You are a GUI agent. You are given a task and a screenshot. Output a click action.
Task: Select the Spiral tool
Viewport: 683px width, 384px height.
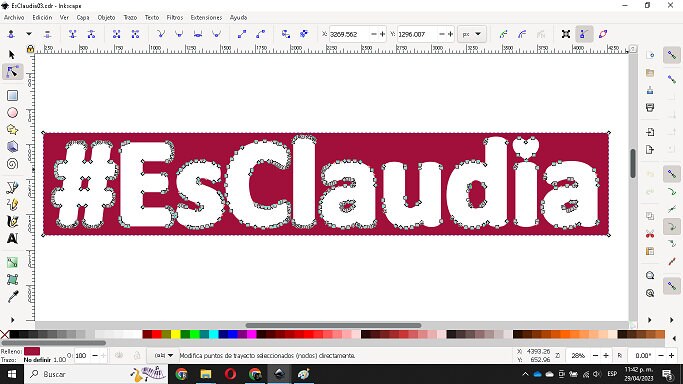(x=12, y=164)
